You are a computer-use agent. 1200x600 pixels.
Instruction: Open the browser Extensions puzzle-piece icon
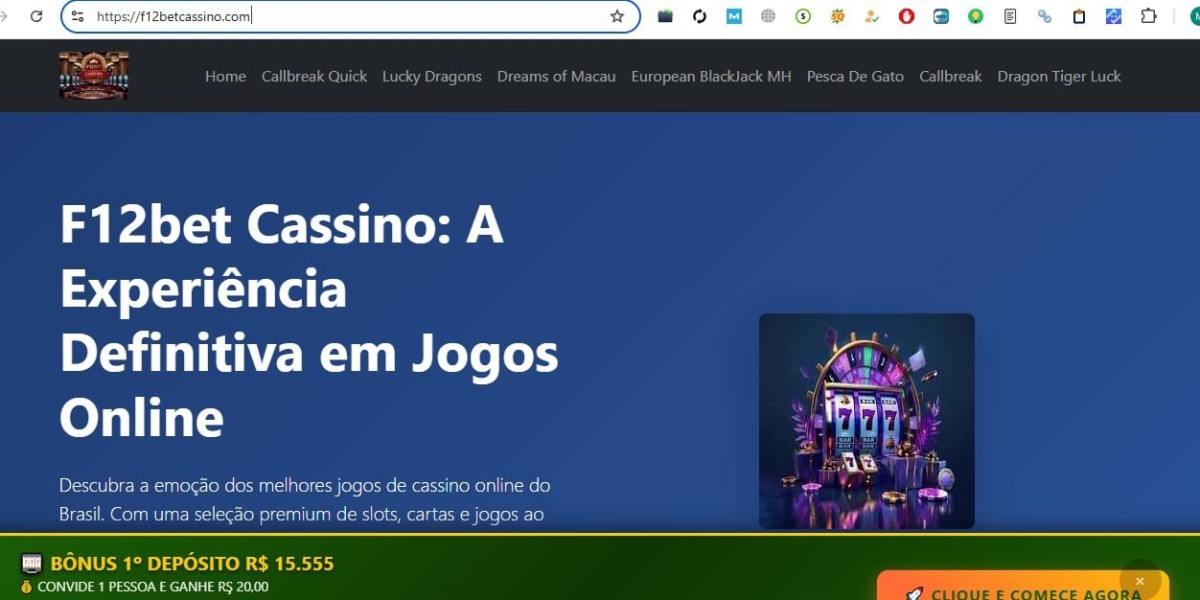click(x=1148, y=16)
